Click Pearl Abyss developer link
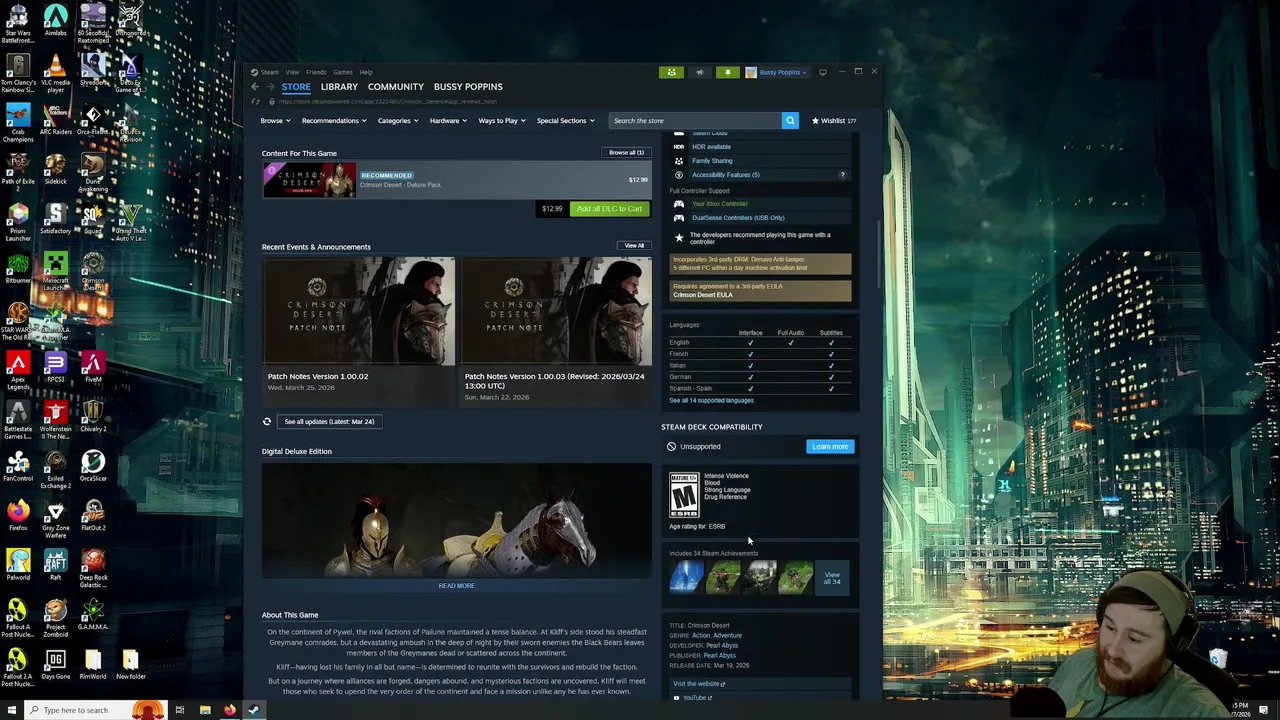This screenshot has height=720, width=1280. (x=721, y=646)
